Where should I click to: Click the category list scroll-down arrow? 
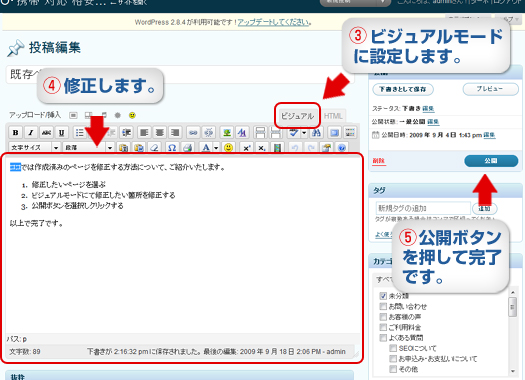(x=513, y=371)
